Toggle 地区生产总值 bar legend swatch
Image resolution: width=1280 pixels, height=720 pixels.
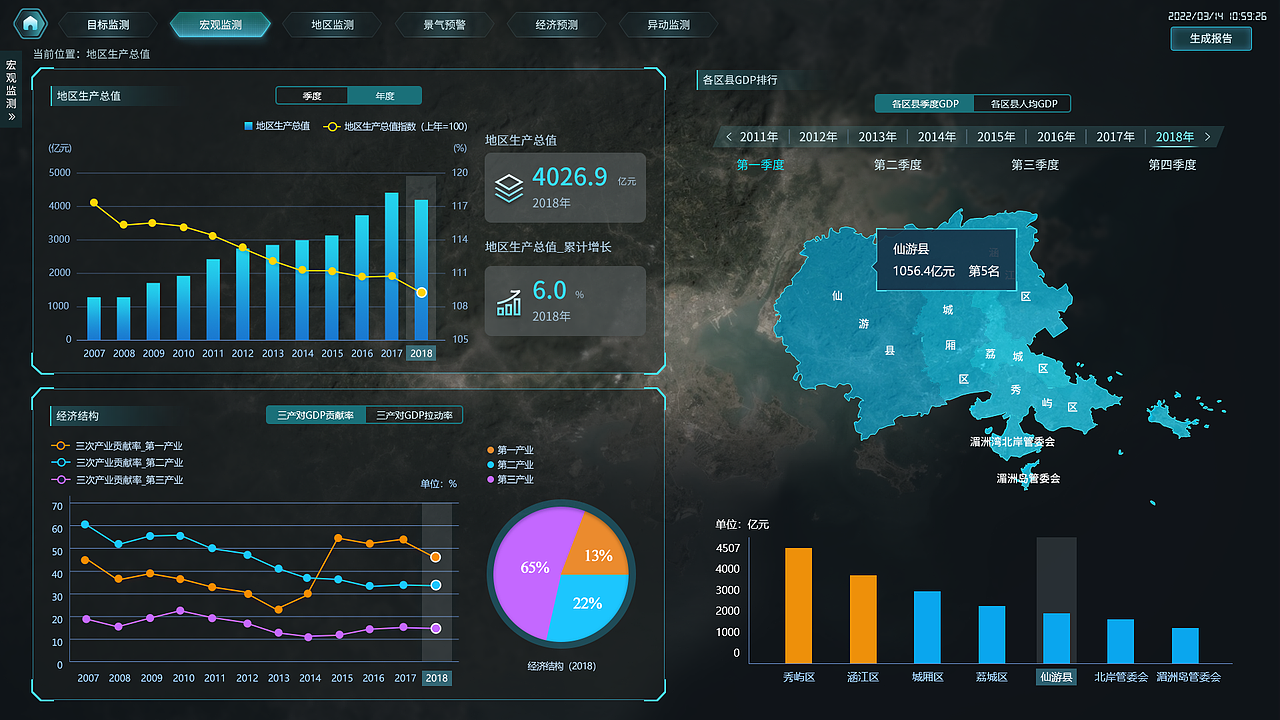click(x=248, y=126)
